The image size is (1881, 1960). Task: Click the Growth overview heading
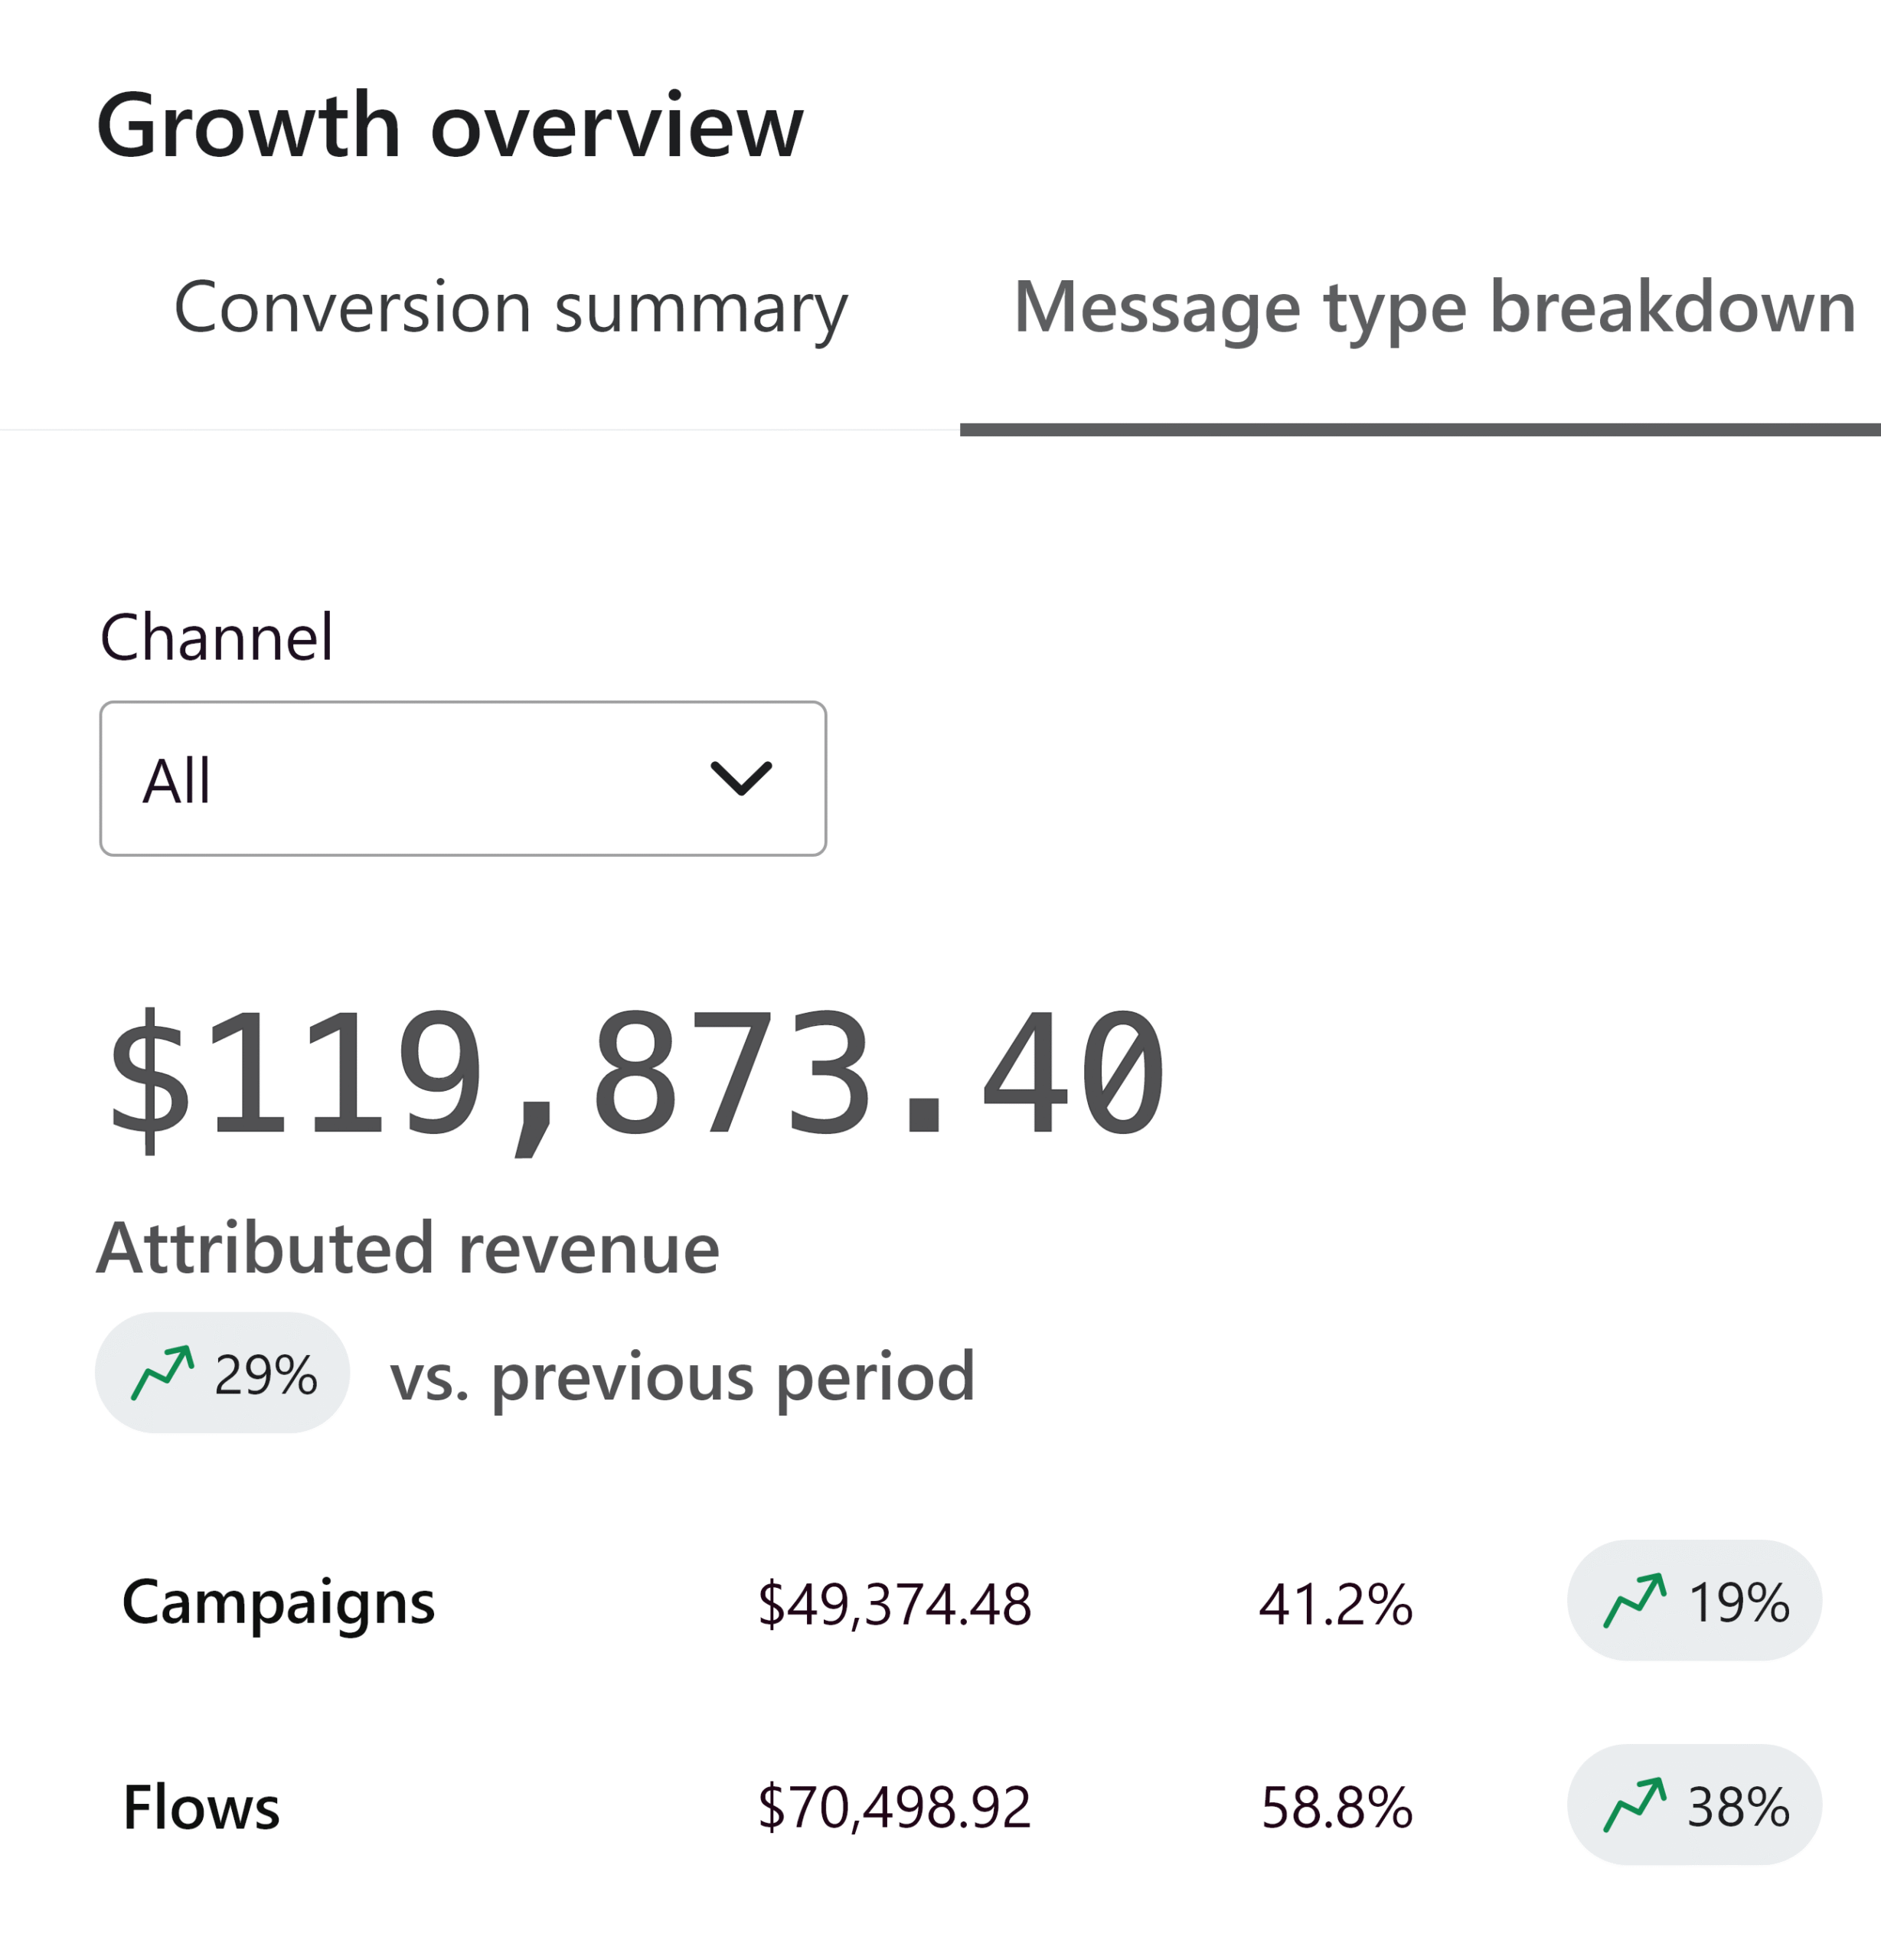tap(449, 126)
